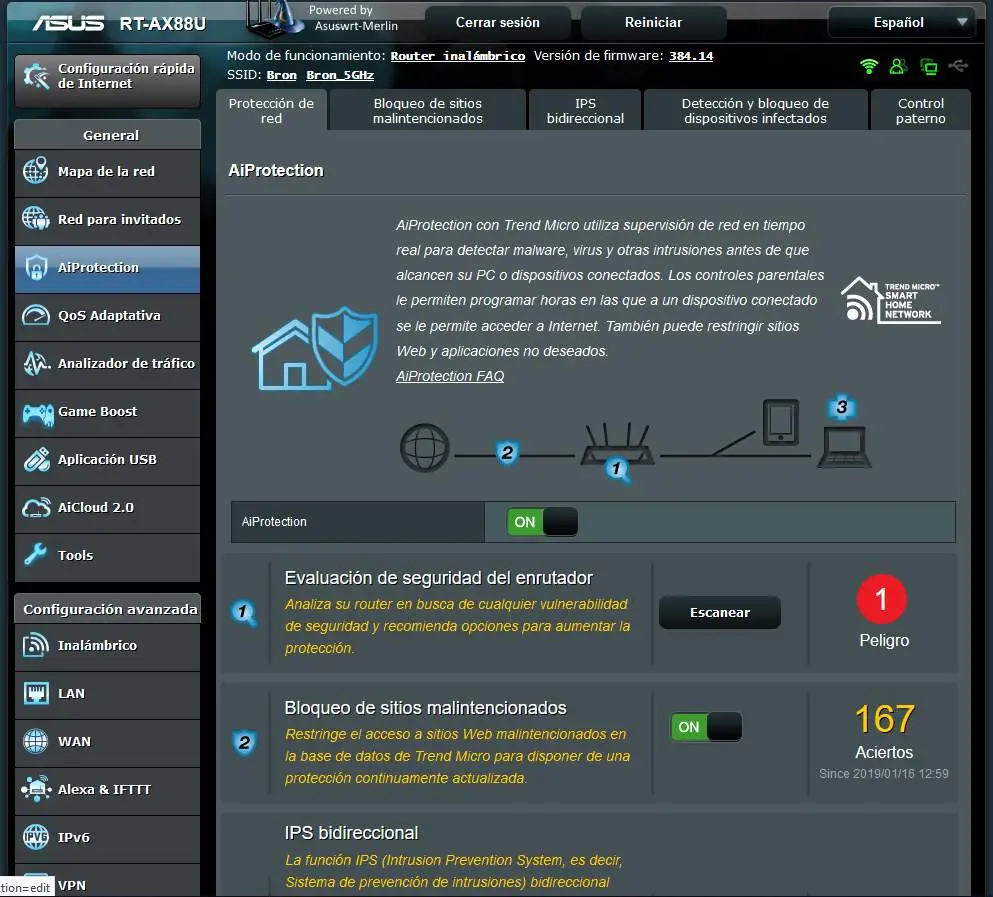Click the red Peligro danger badge

coord(882,599)
